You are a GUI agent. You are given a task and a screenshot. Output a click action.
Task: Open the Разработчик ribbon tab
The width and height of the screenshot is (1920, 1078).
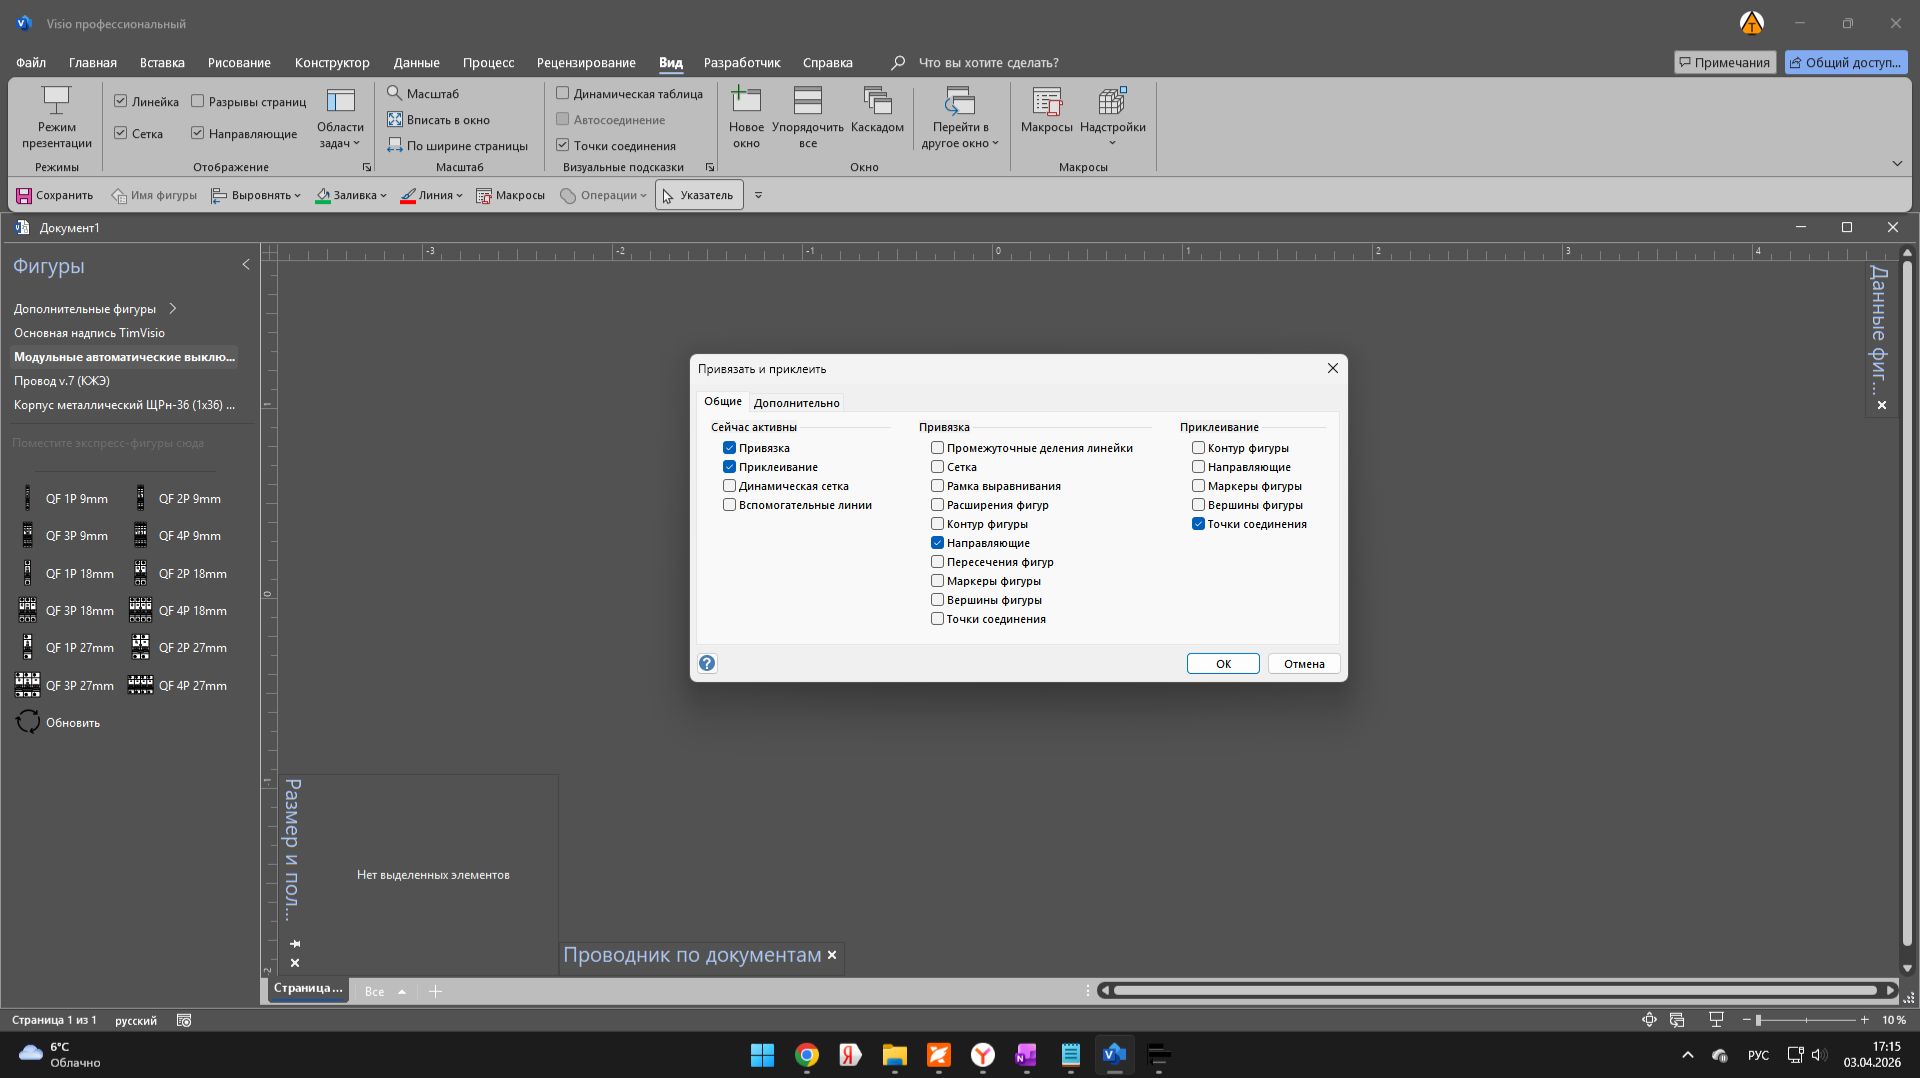pyautogui.click(x=741, y=62)
